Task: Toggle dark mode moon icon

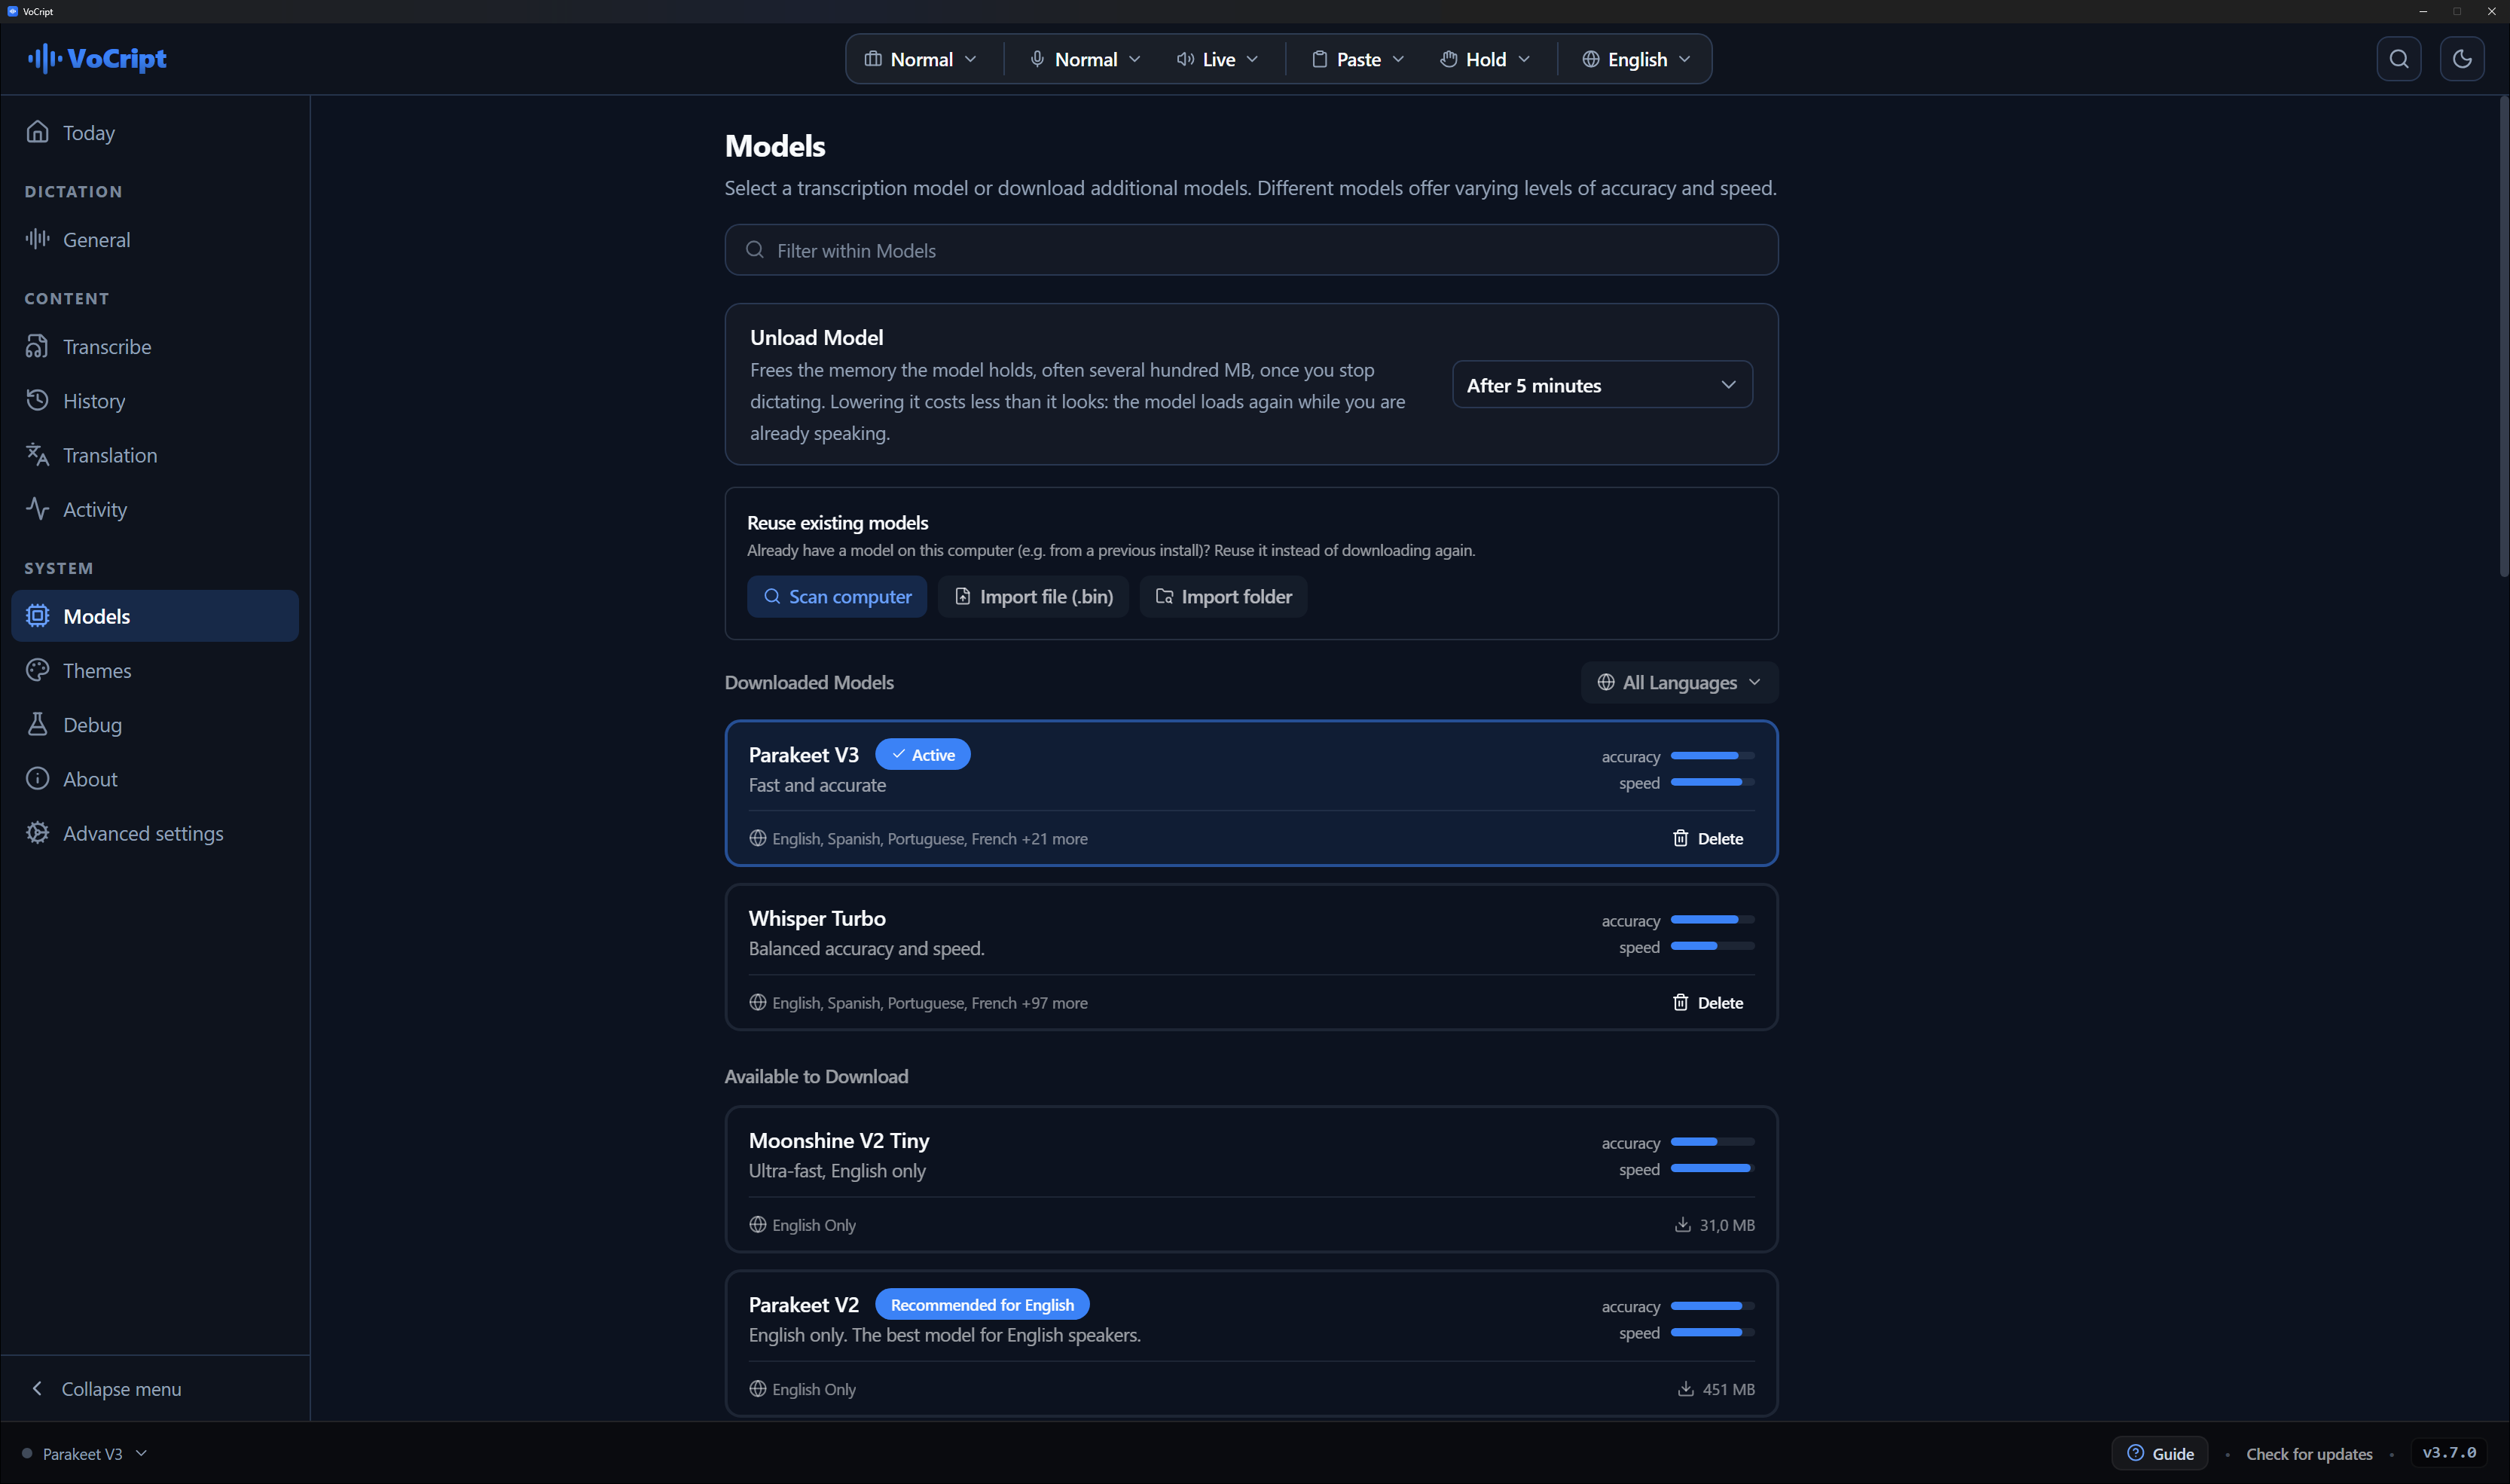Action: pos(2461,59)
